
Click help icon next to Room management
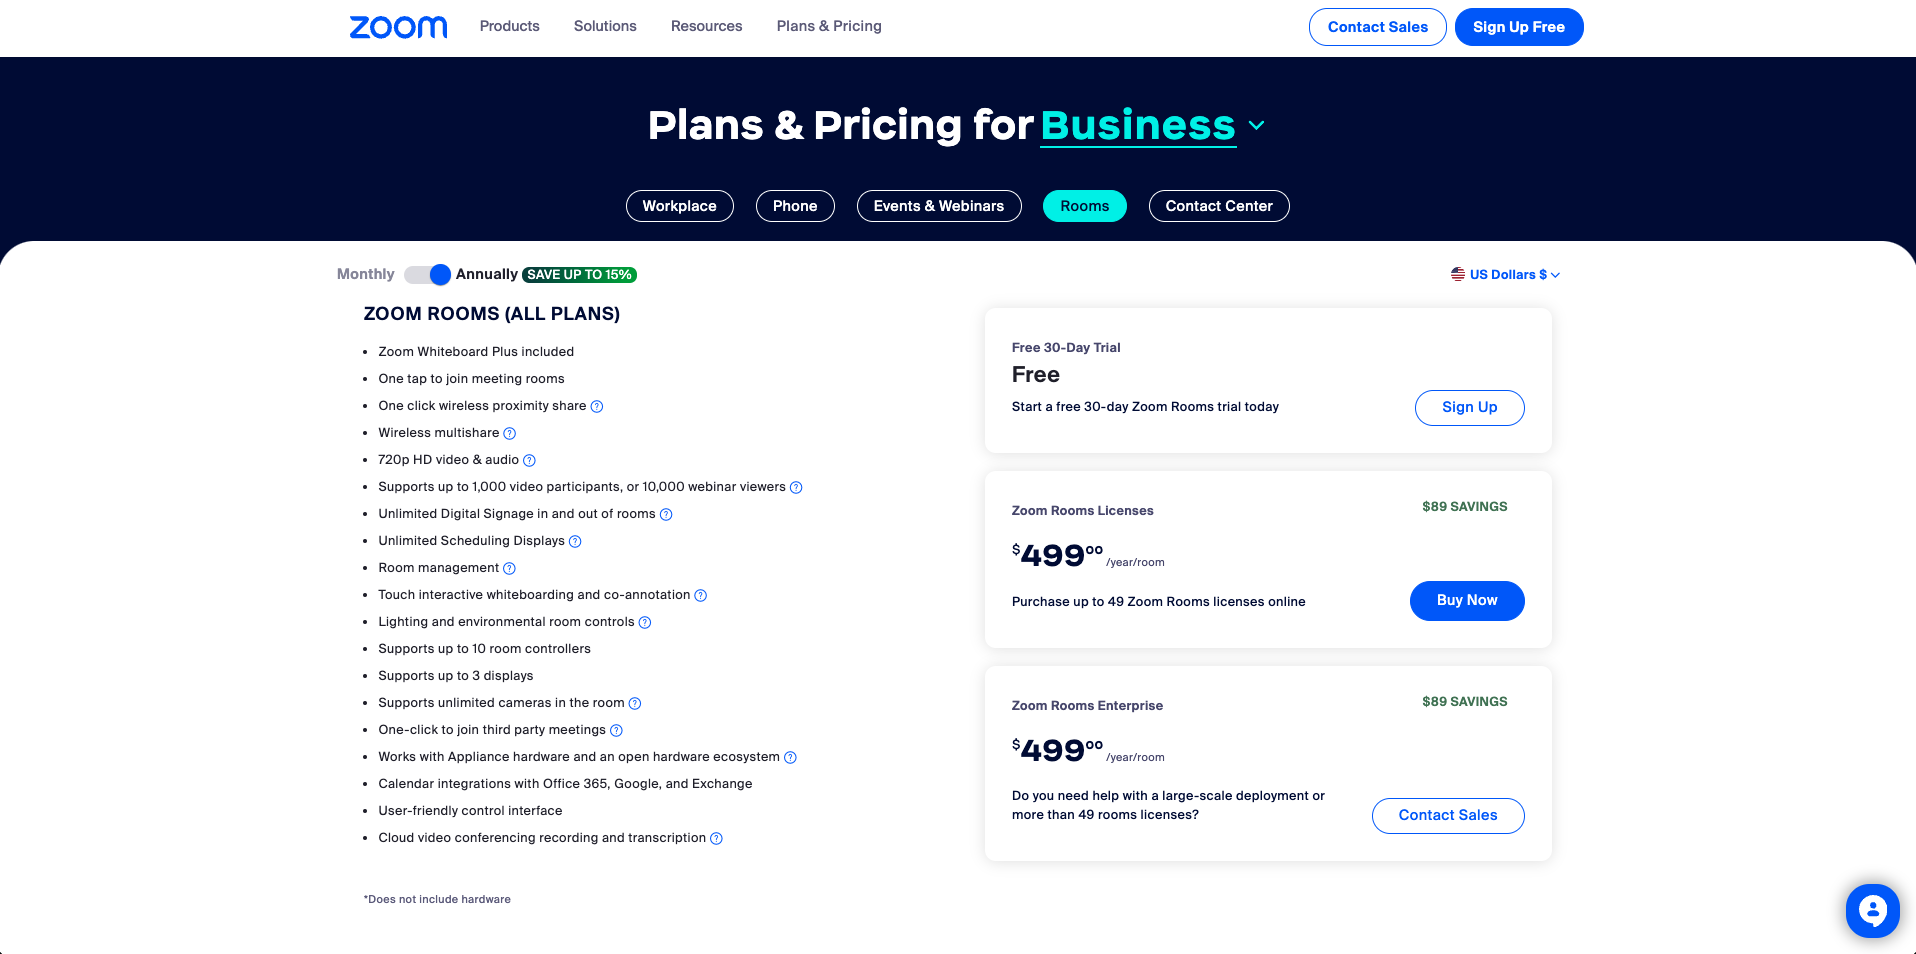[510, 568]
